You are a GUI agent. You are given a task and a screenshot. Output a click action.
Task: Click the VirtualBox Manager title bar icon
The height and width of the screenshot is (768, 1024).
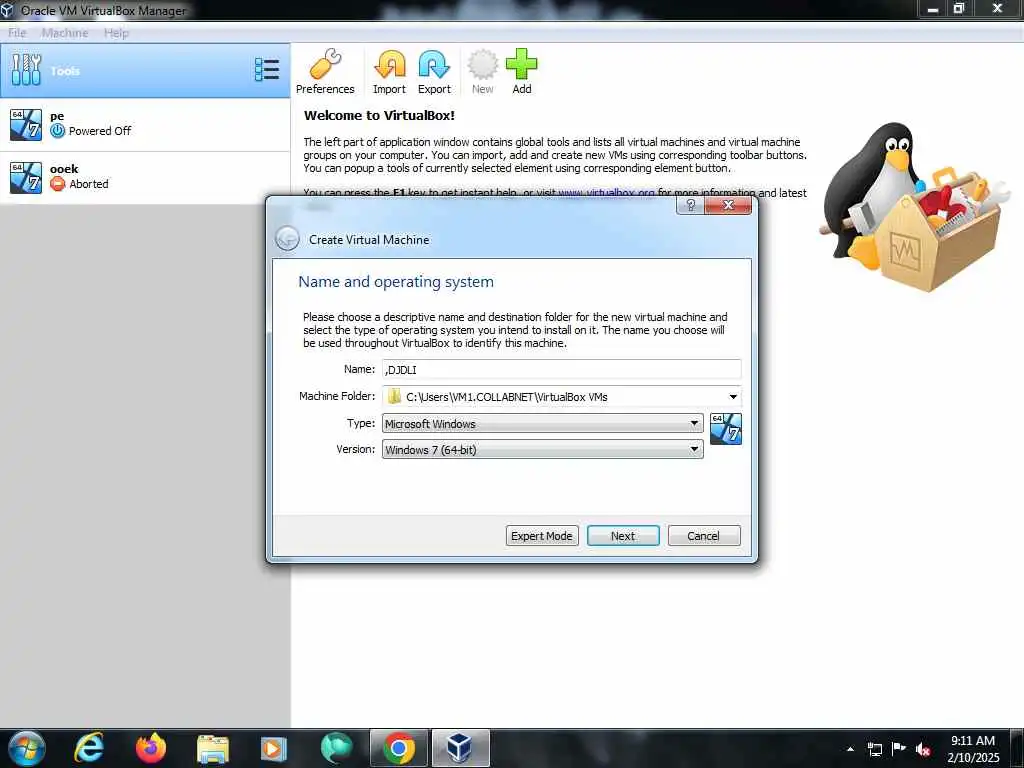point(7,9)
